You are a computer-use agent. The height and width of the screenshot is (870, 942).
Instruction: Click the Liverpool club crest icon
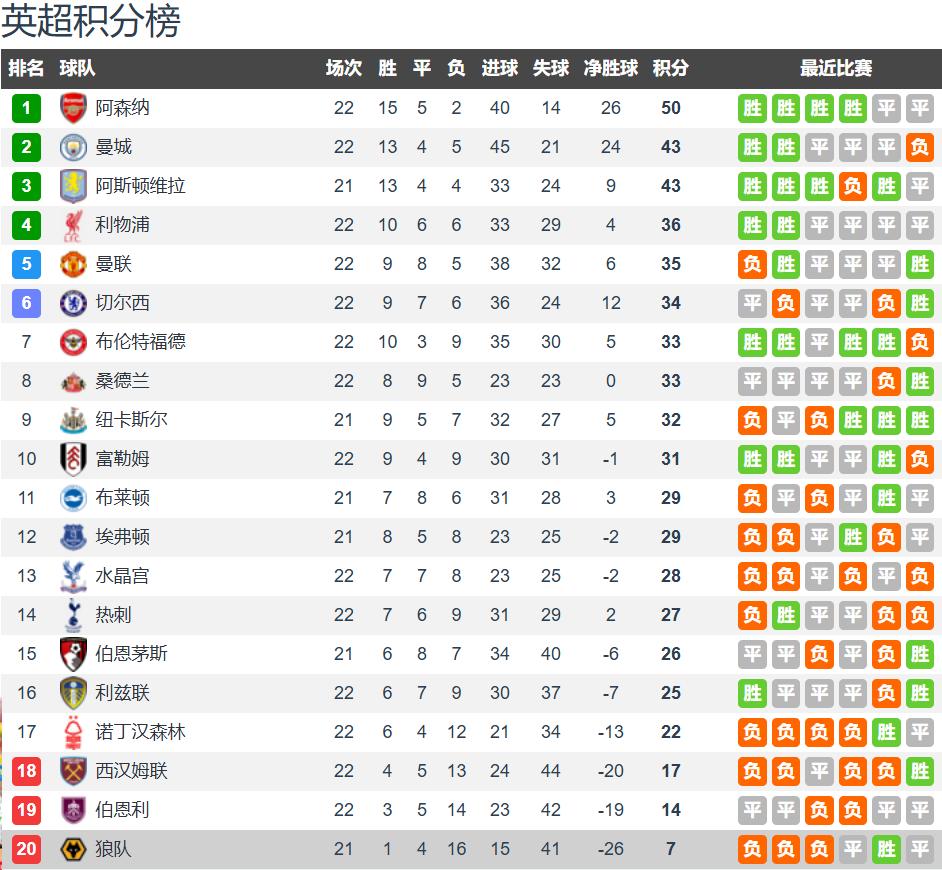click(74, 225)
